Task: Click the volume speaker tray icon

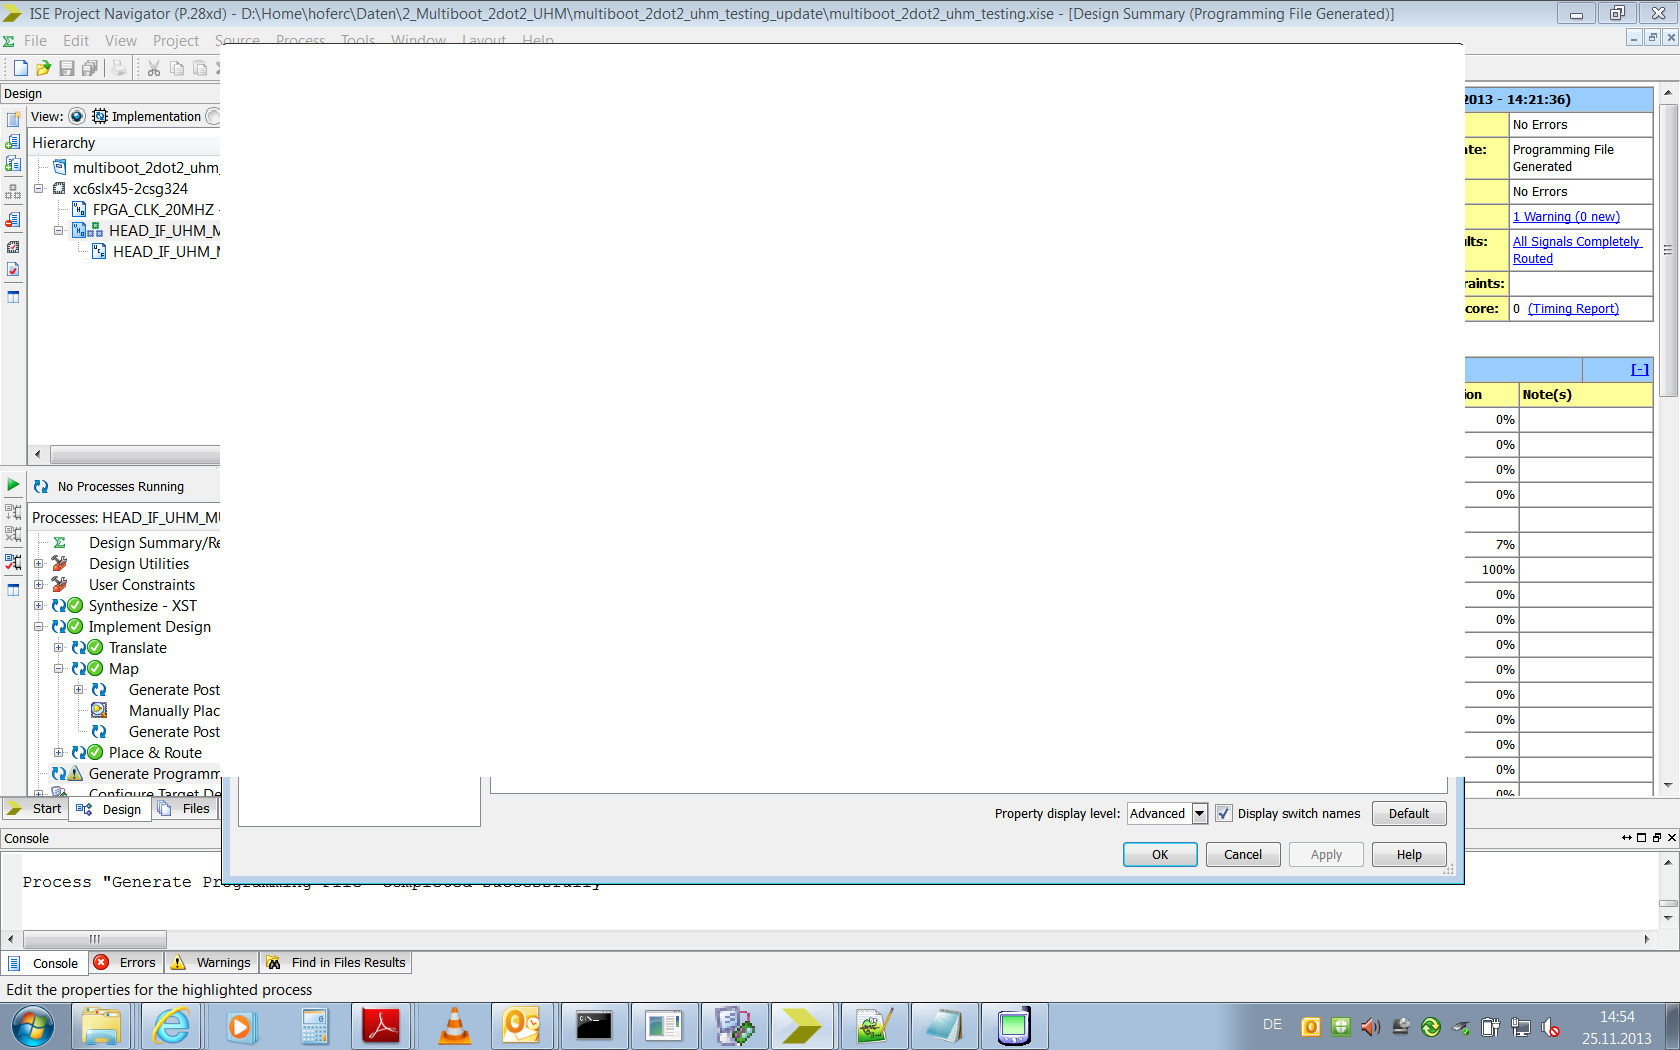Action: point(1370,1027)
